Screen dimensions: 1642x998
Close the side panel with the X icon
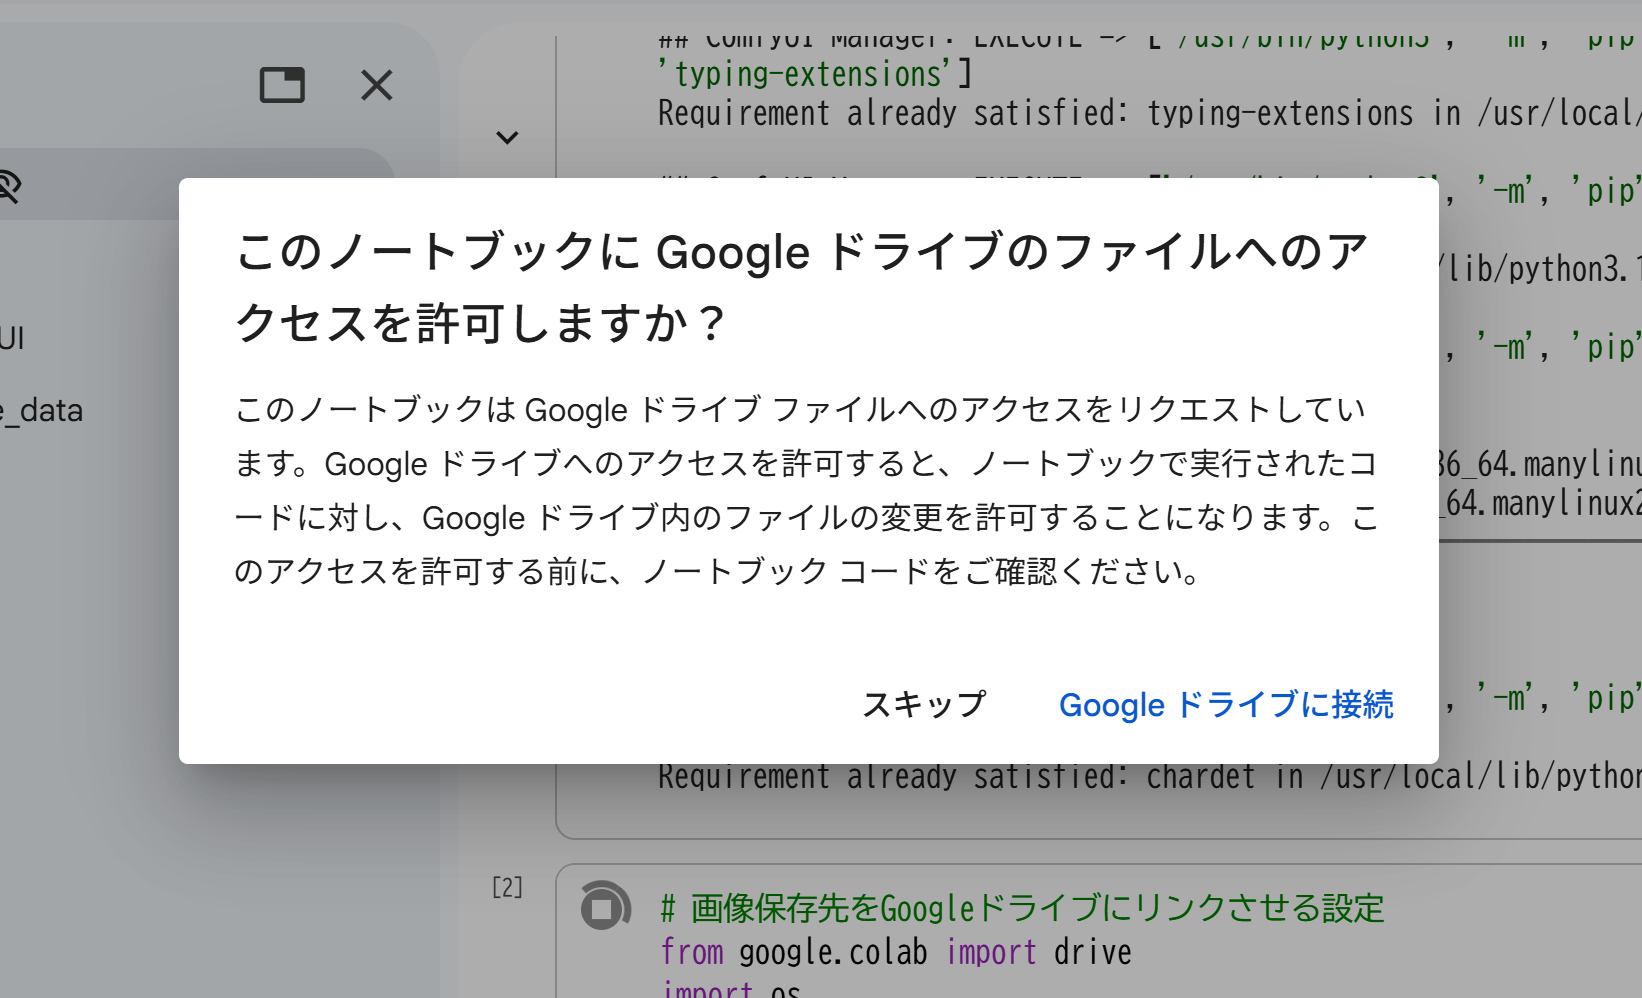point(377,85)
